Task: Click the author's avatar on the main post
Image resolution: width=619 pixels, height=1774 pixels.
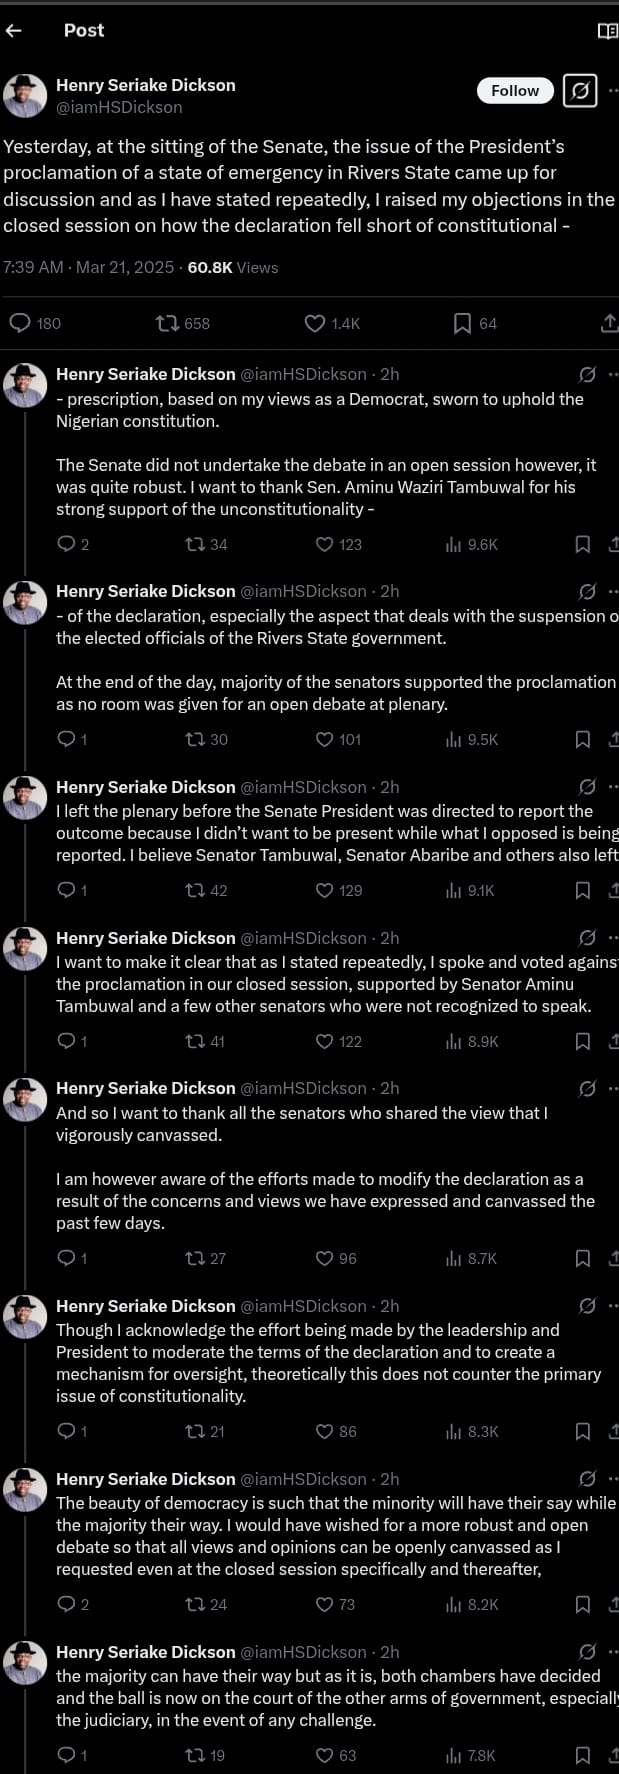Action: 25,96
